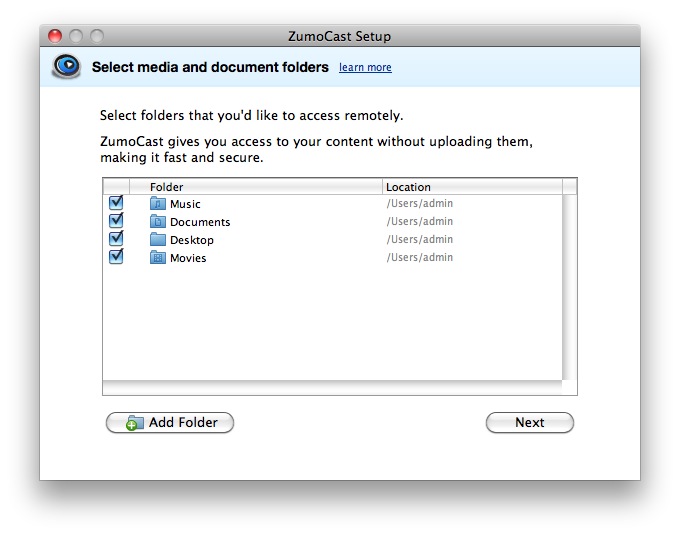The image size is (680, 535).
Task: Close the ZumoCast Setup window
Action: tap(55, 36)
